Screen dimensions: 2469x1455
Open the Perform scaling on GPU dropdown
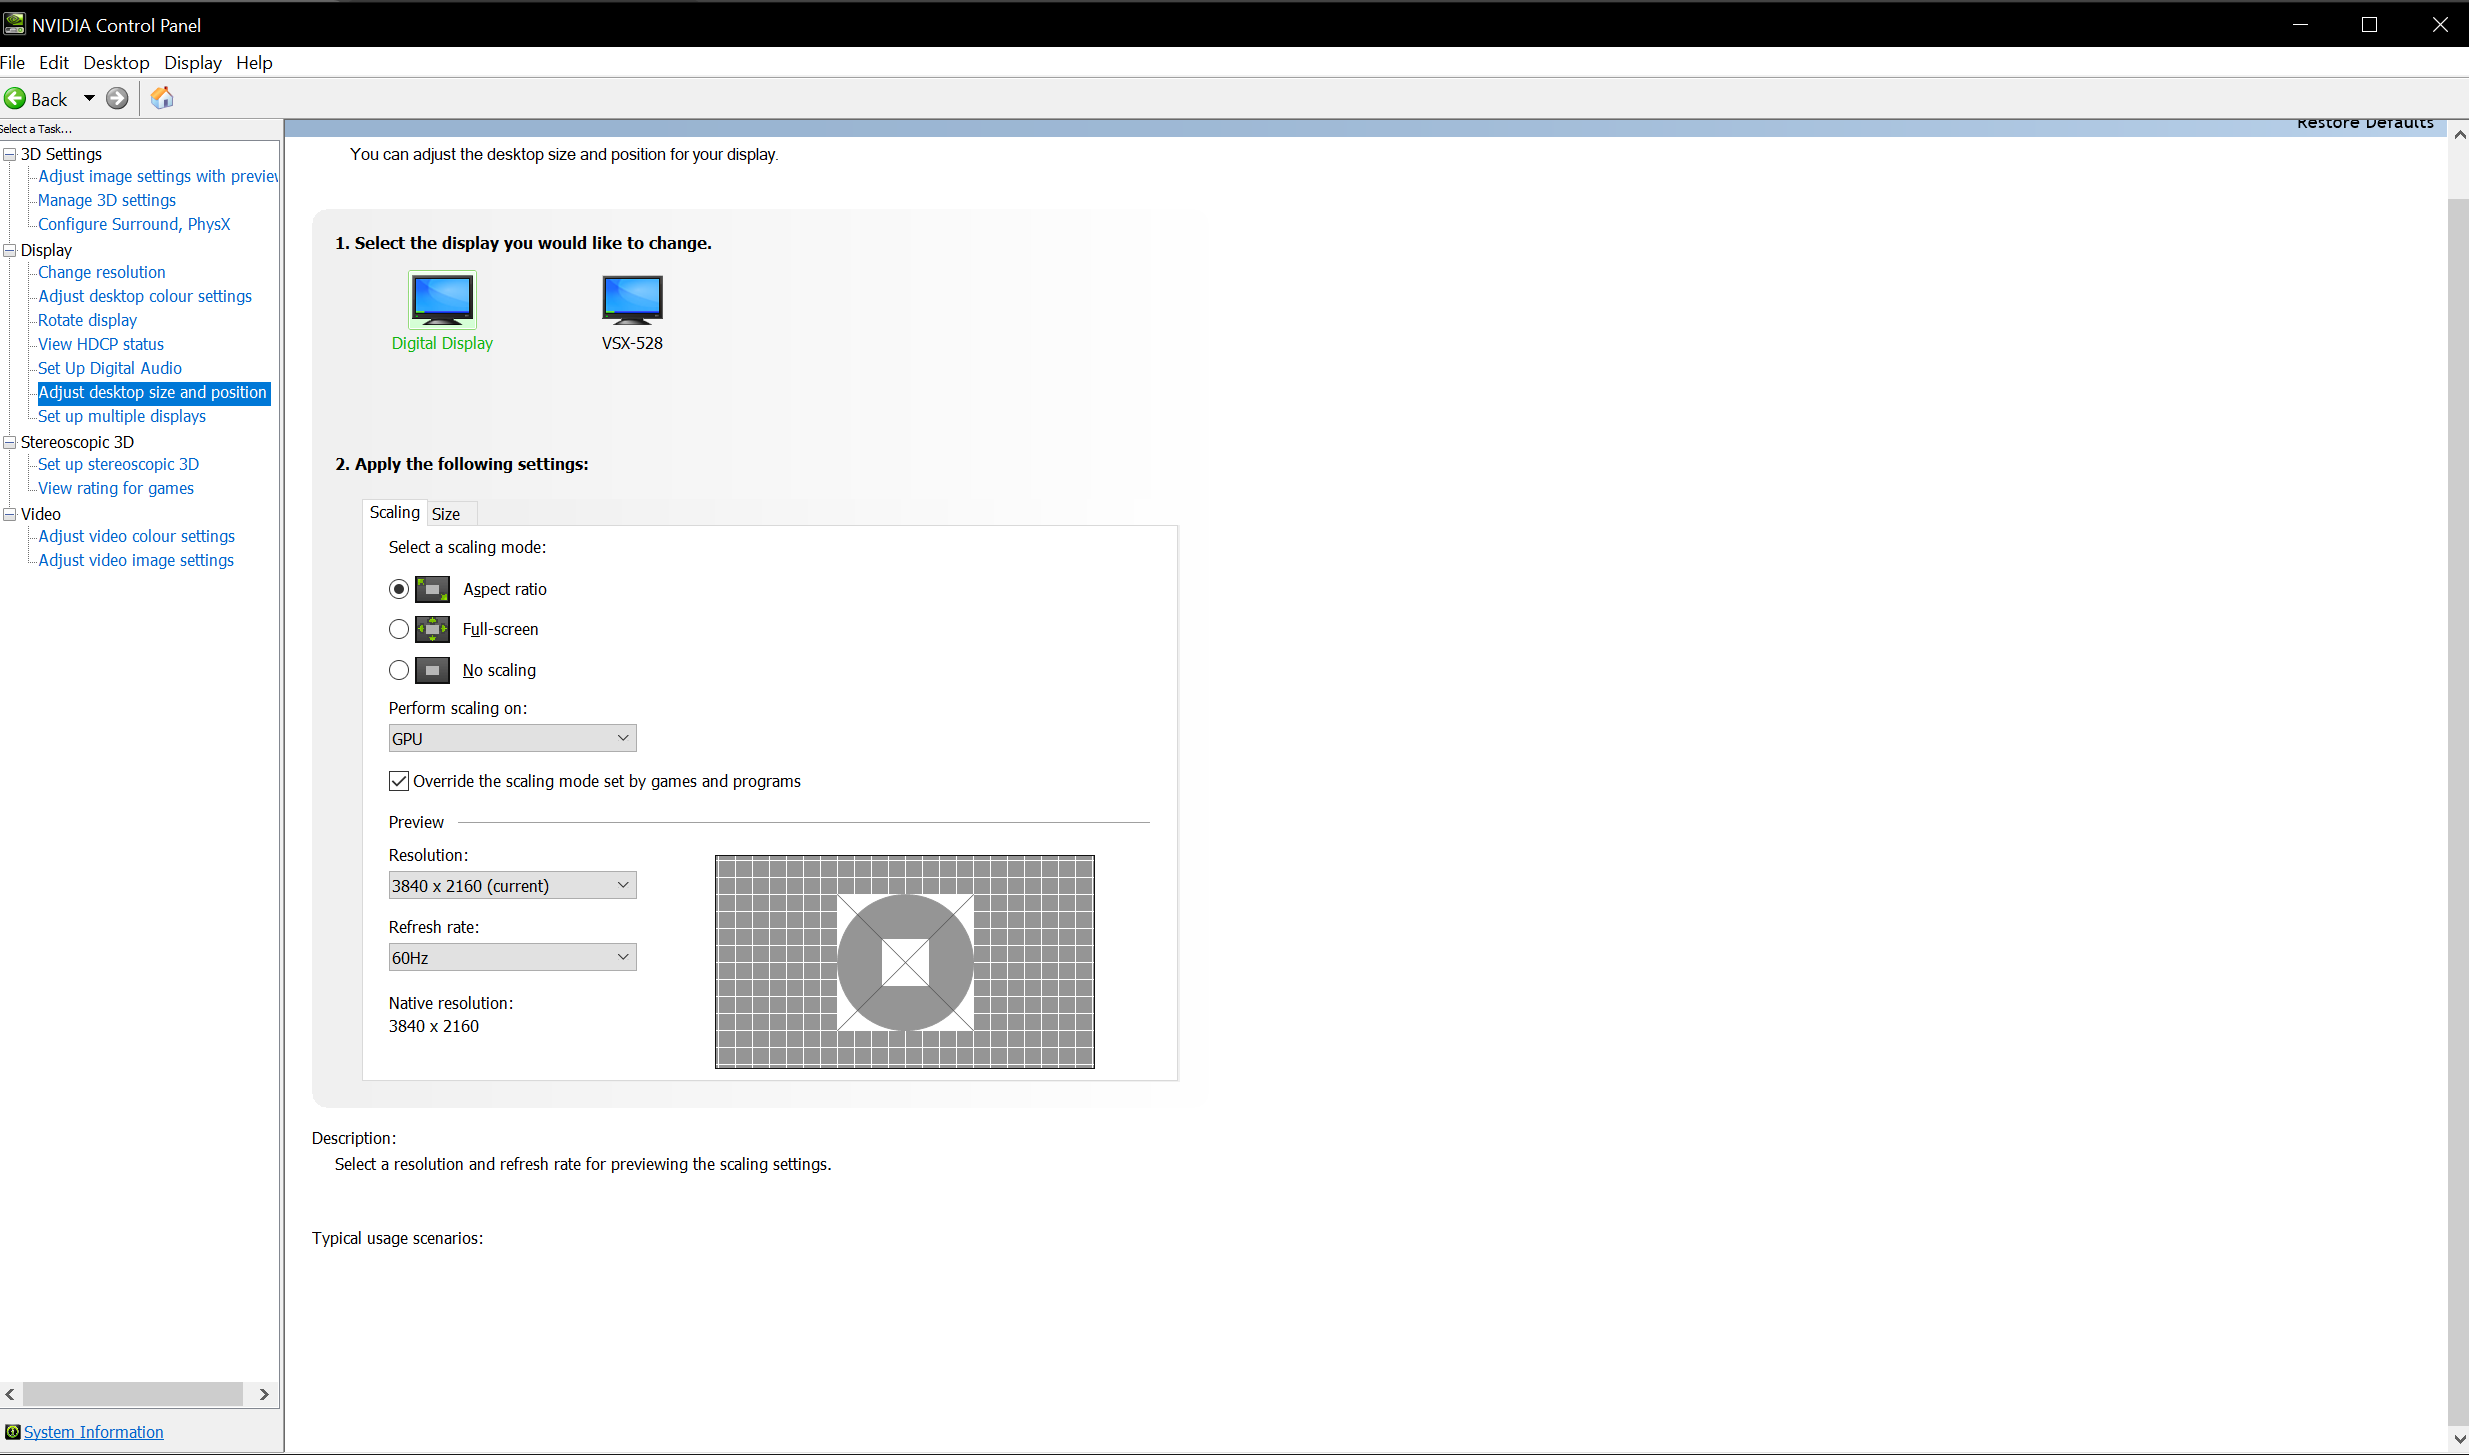tap(512, 738)
